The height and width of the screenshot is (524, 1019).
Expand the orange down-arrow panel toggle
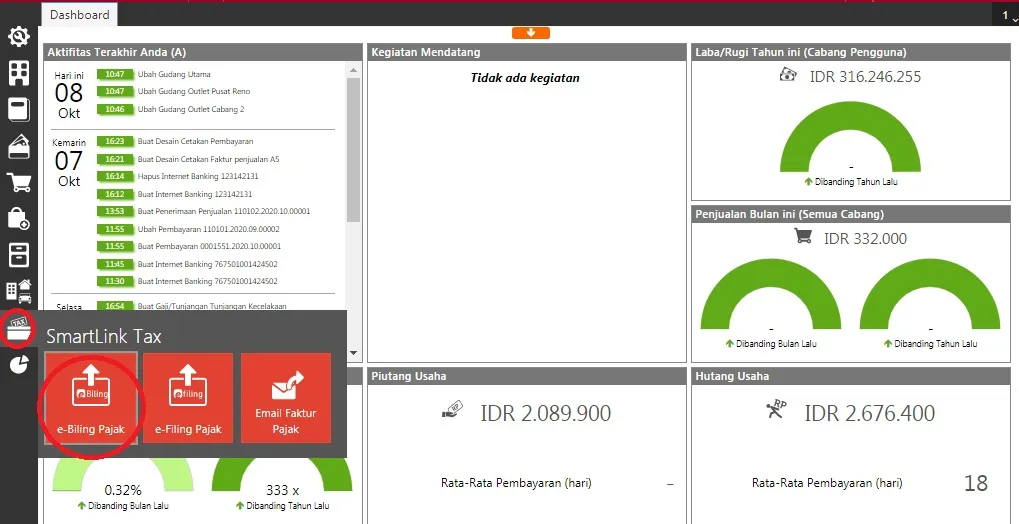[530, 33]
